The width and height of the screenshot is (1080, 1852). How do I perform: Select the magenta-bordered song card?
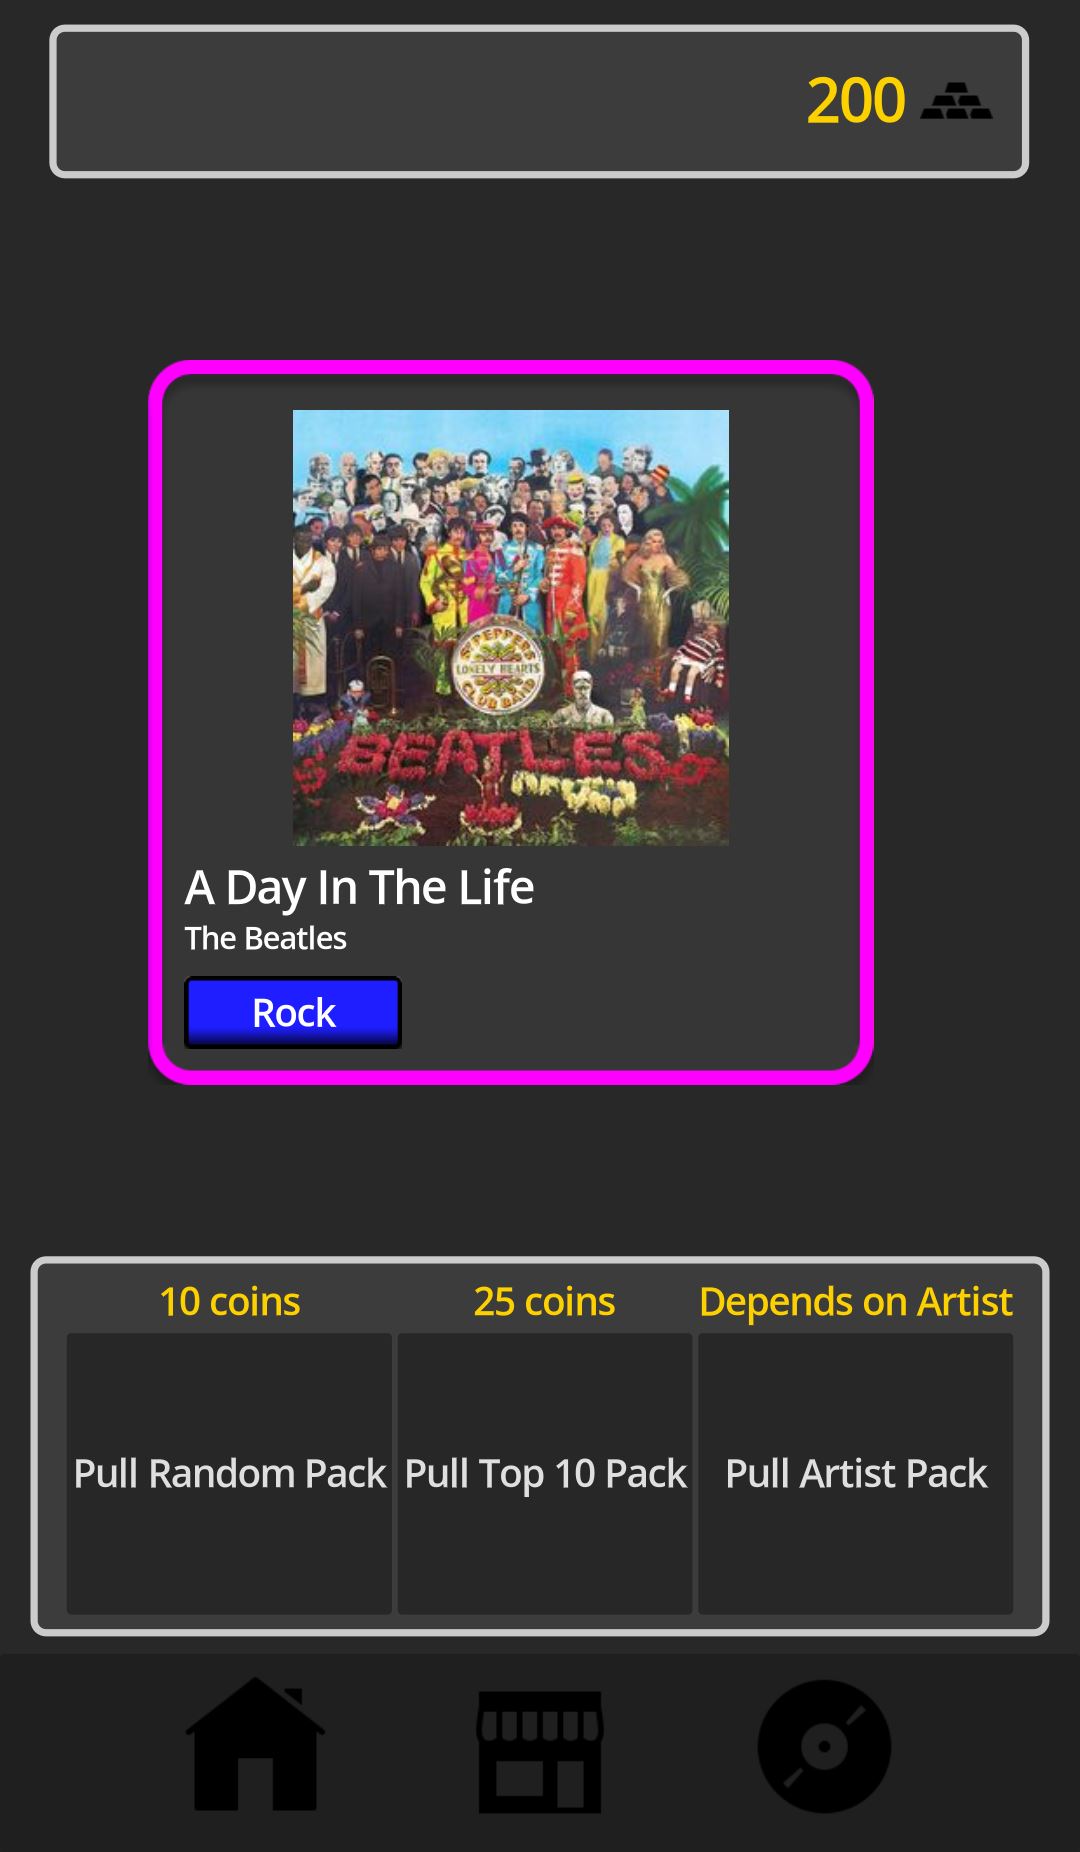click(x=511, y=722)
